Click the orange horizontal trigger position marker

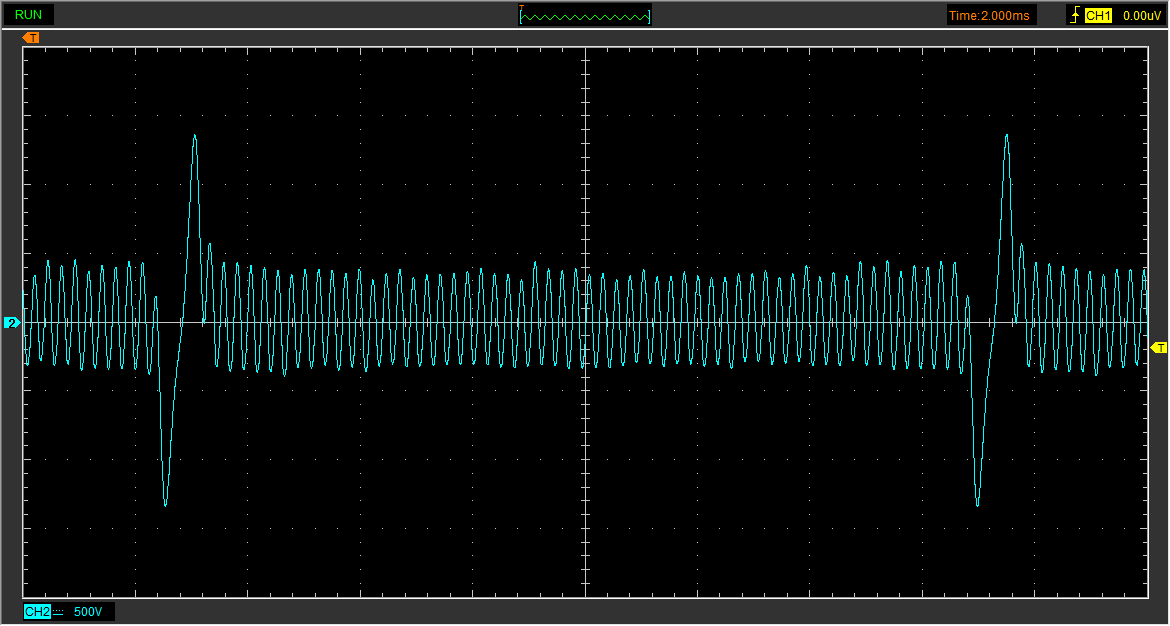pyautogui.click(x=31, y=37)
